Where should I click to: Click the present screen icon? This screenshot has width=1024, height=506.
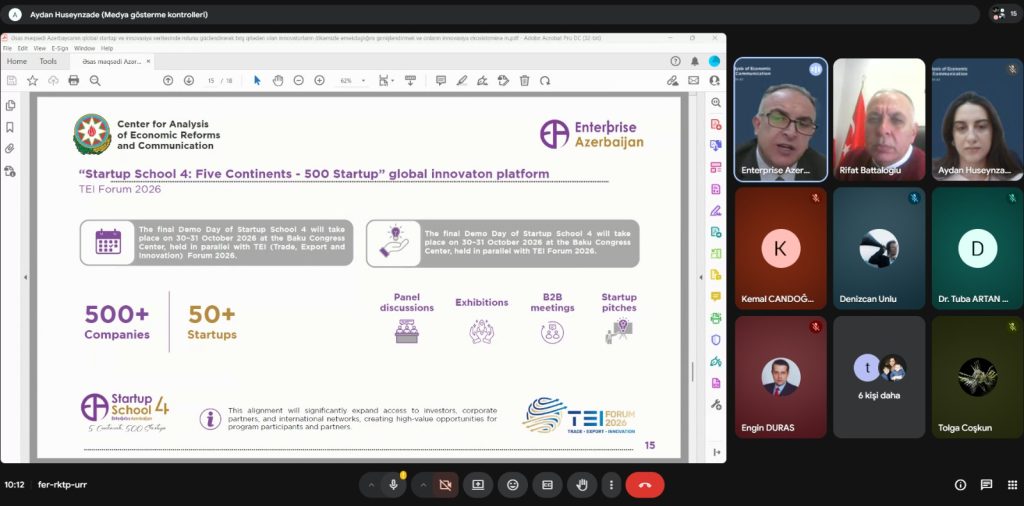tap(478, 485)
